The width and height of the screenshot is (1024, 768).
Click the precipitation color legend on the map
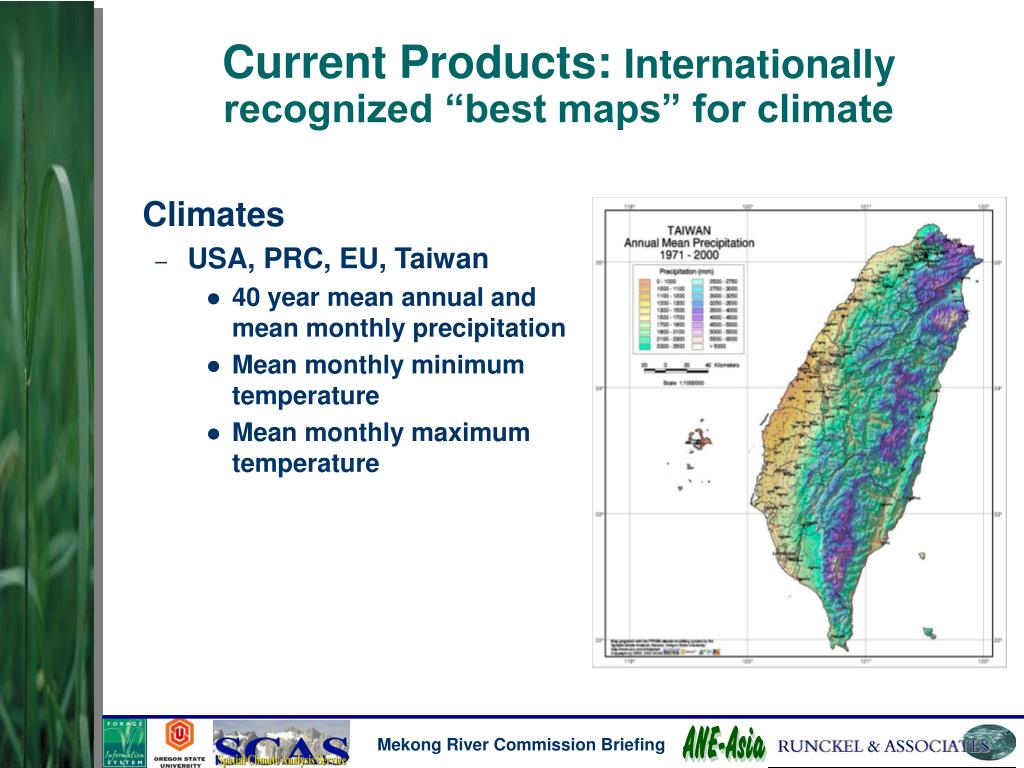(x=689, y=309)
